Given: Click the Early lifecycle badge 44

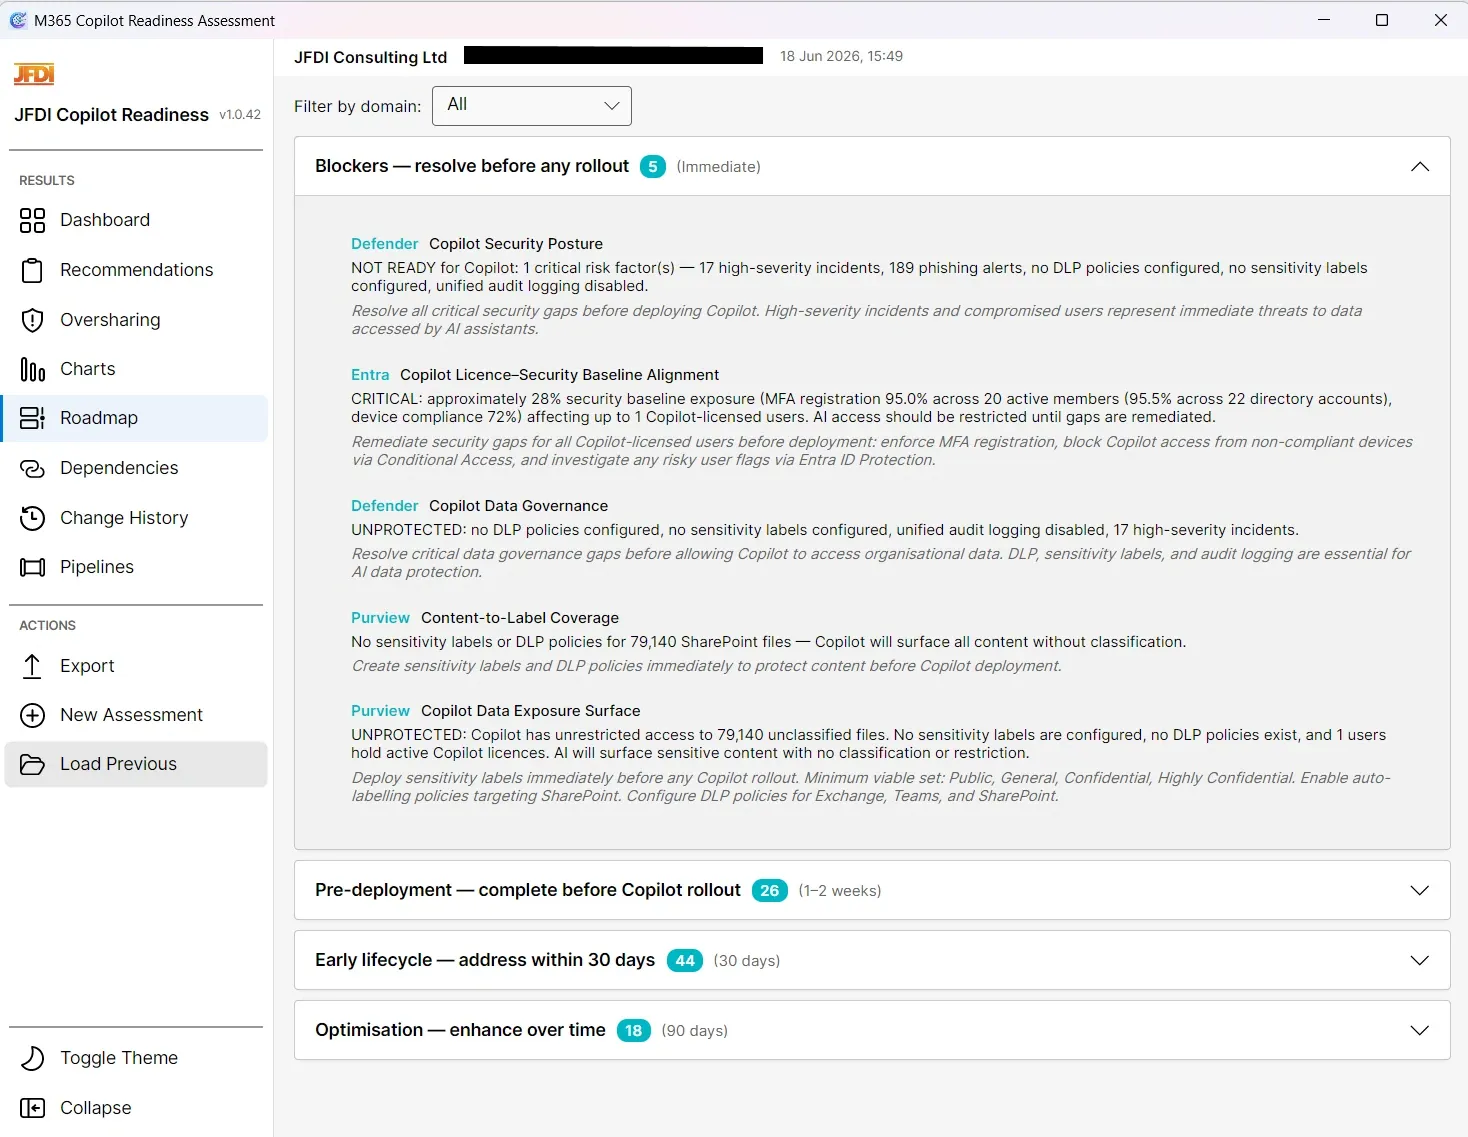Looking at the screenshot, I should click(x=685, y=961).
